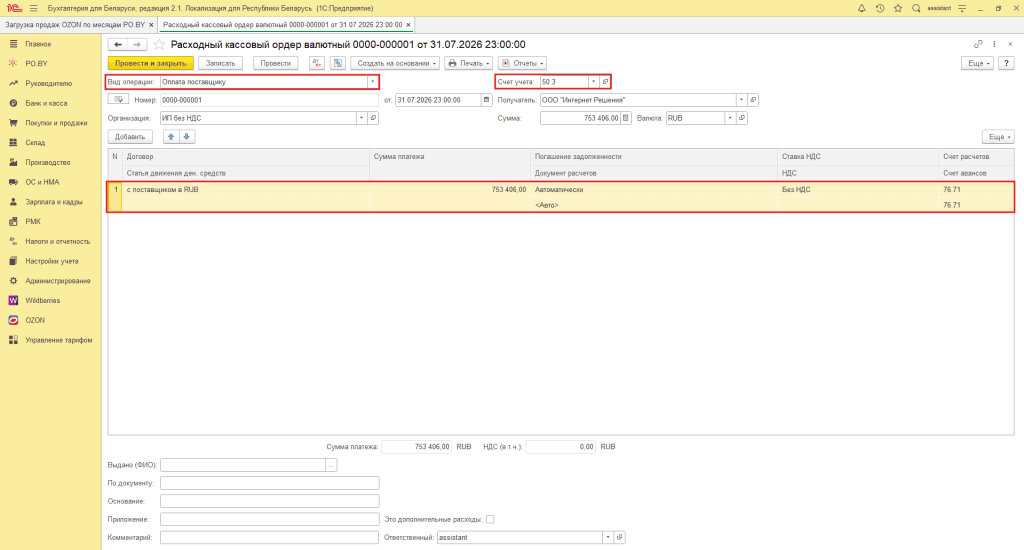Open table Еще menu above grid
The image size is (1024, 550).
point(998,137)
